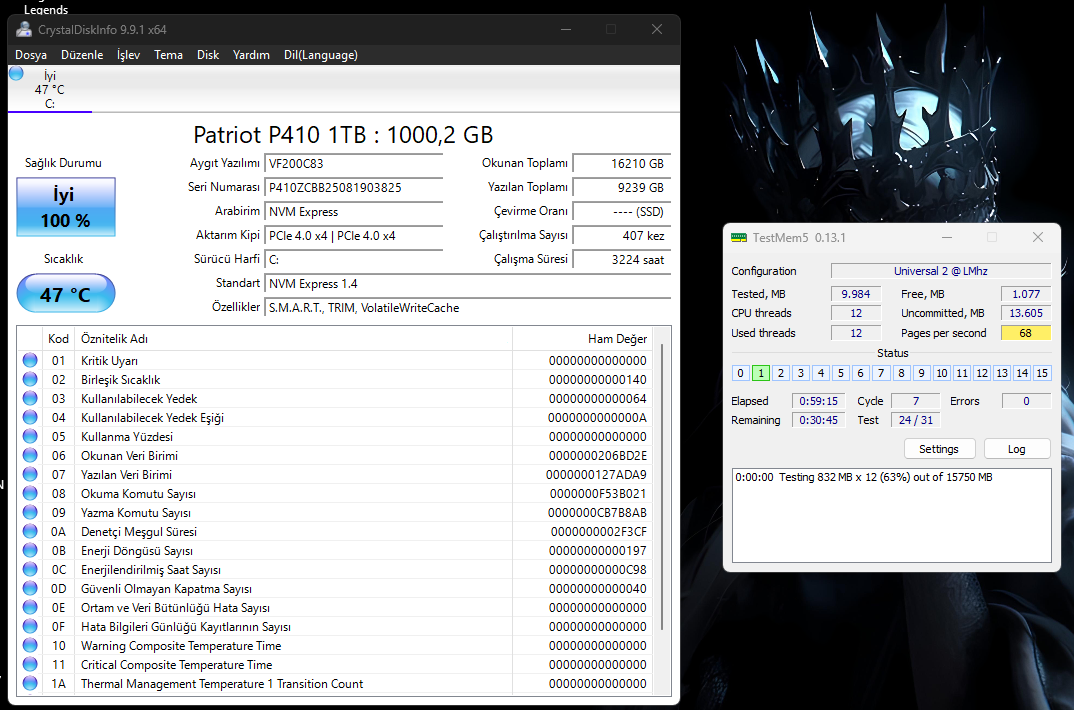The width and height of the screenshot is (1074, 710).
Task: Click the yellow Pages per second value 68
Action: pos(1025,333)
